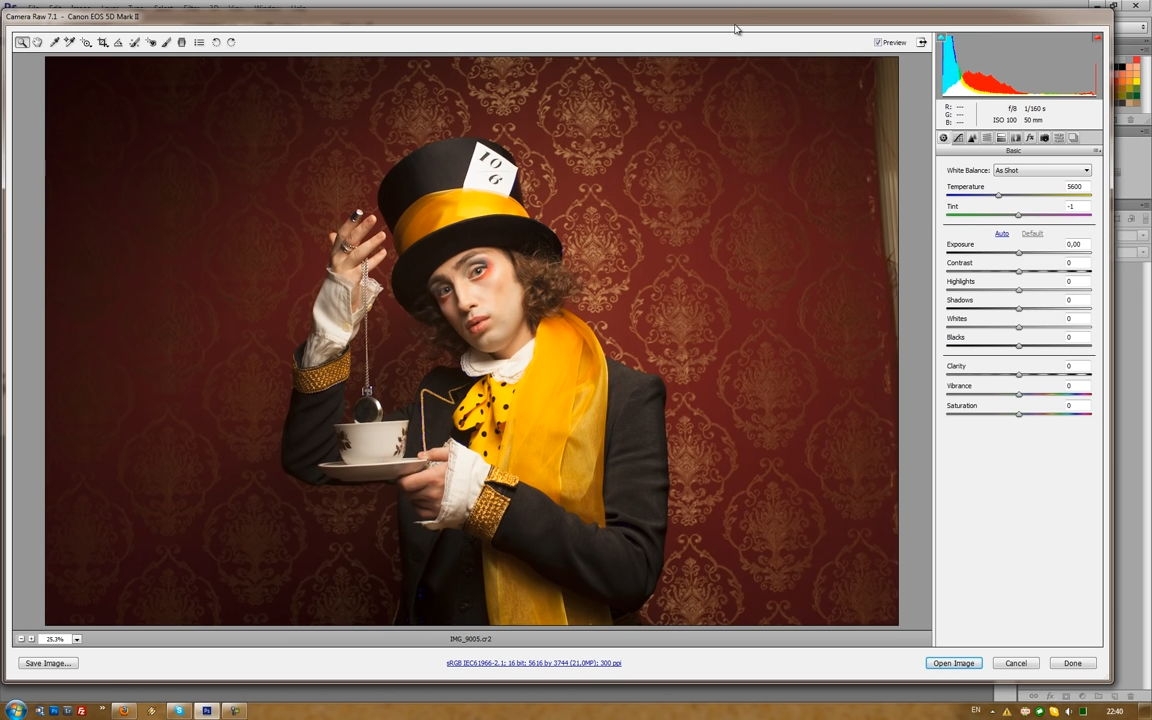Rotate image 90° counterclockwise
The width and height of the screenshot is (1152, 720).
[216, 43]
